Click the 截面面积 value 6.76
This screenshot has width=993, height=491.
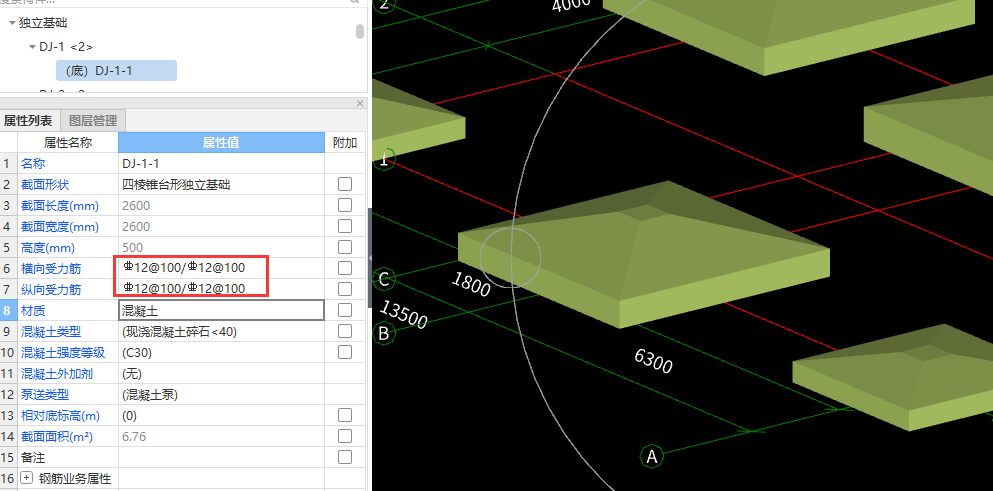pyautogui.click(x=134, y=437)
